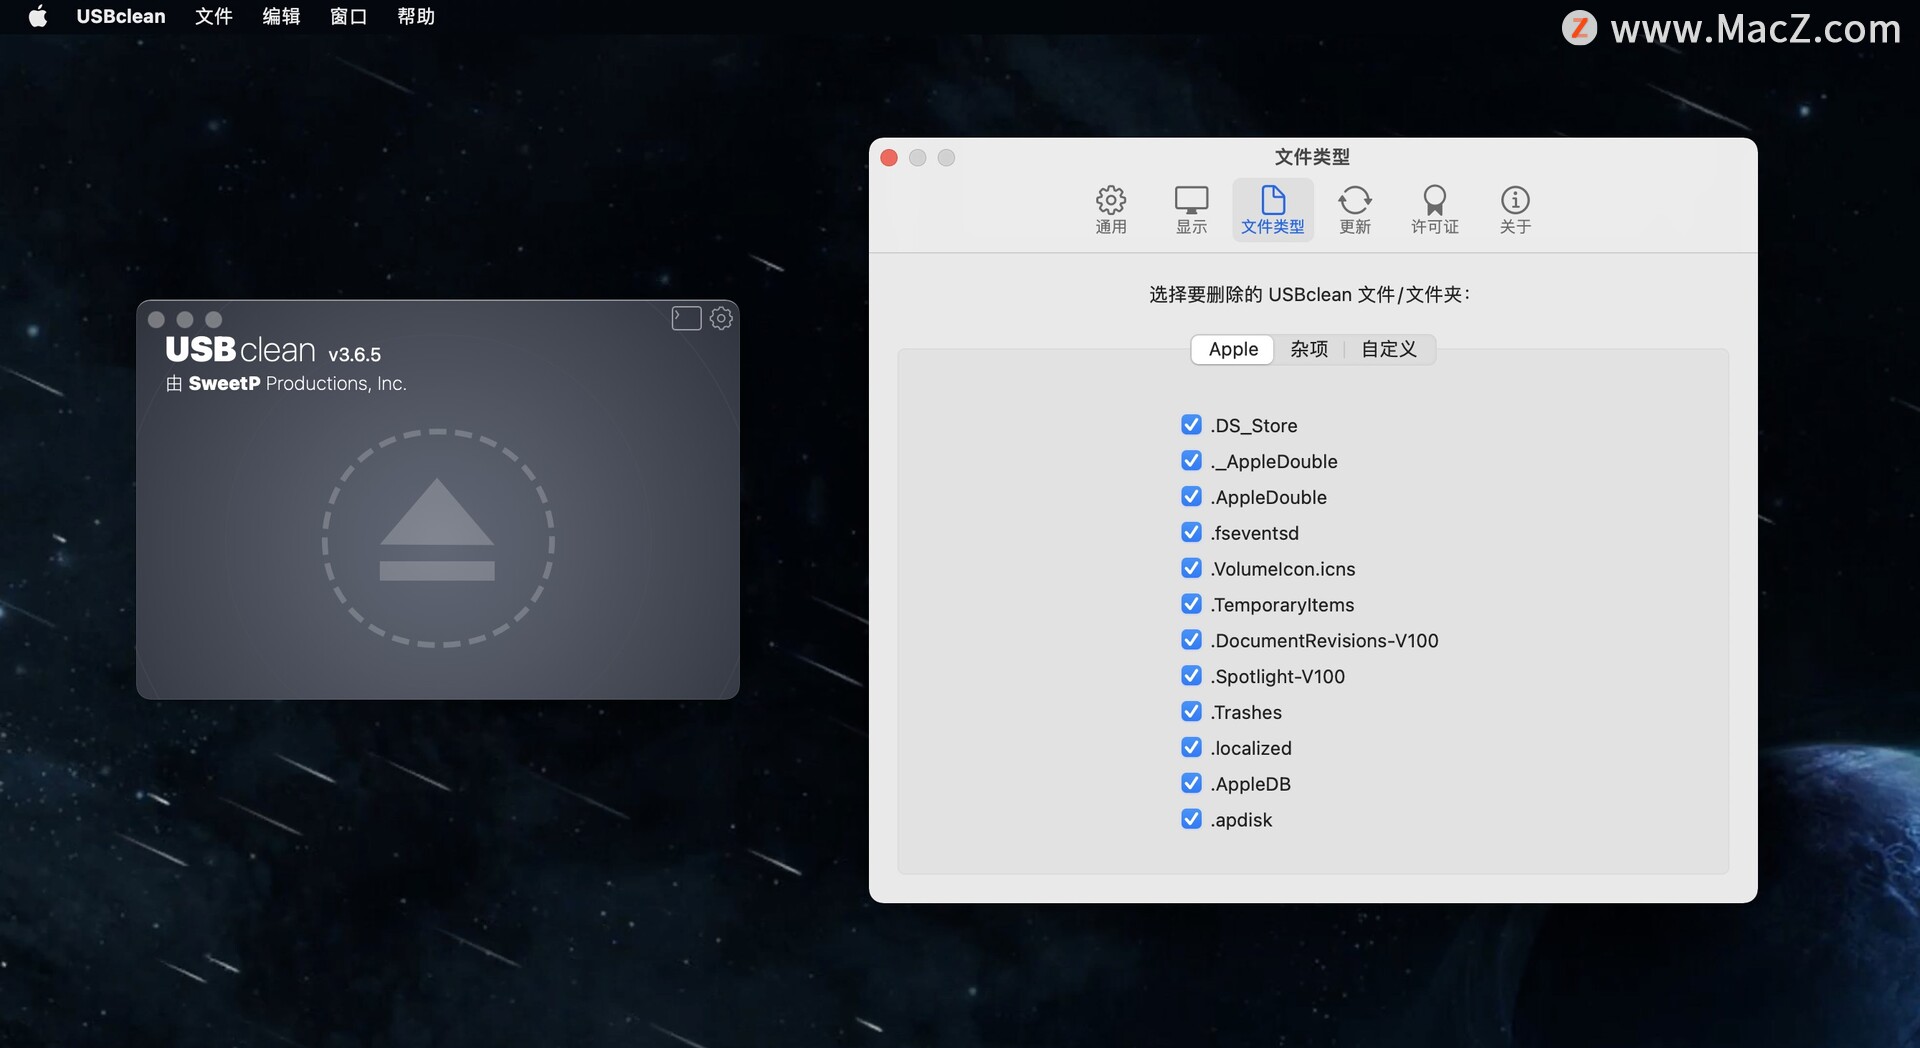This screenshot has height=1048, width=1920.
Task: Click the settings gear in USBclean window
Action: coord(721,318)
